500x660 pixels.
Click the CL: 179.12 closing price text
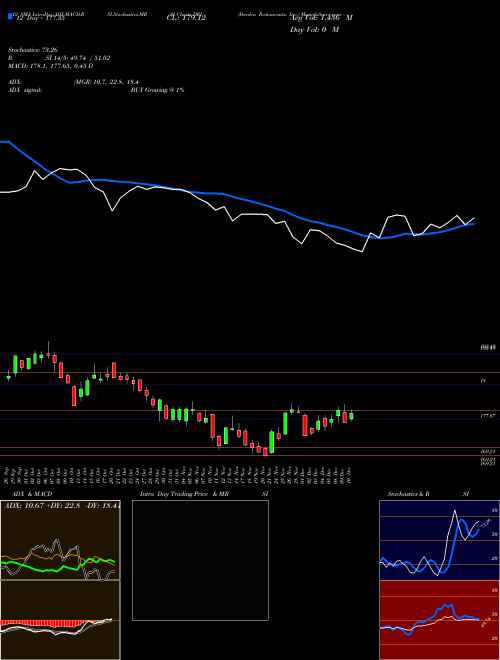tap(186, 18)
